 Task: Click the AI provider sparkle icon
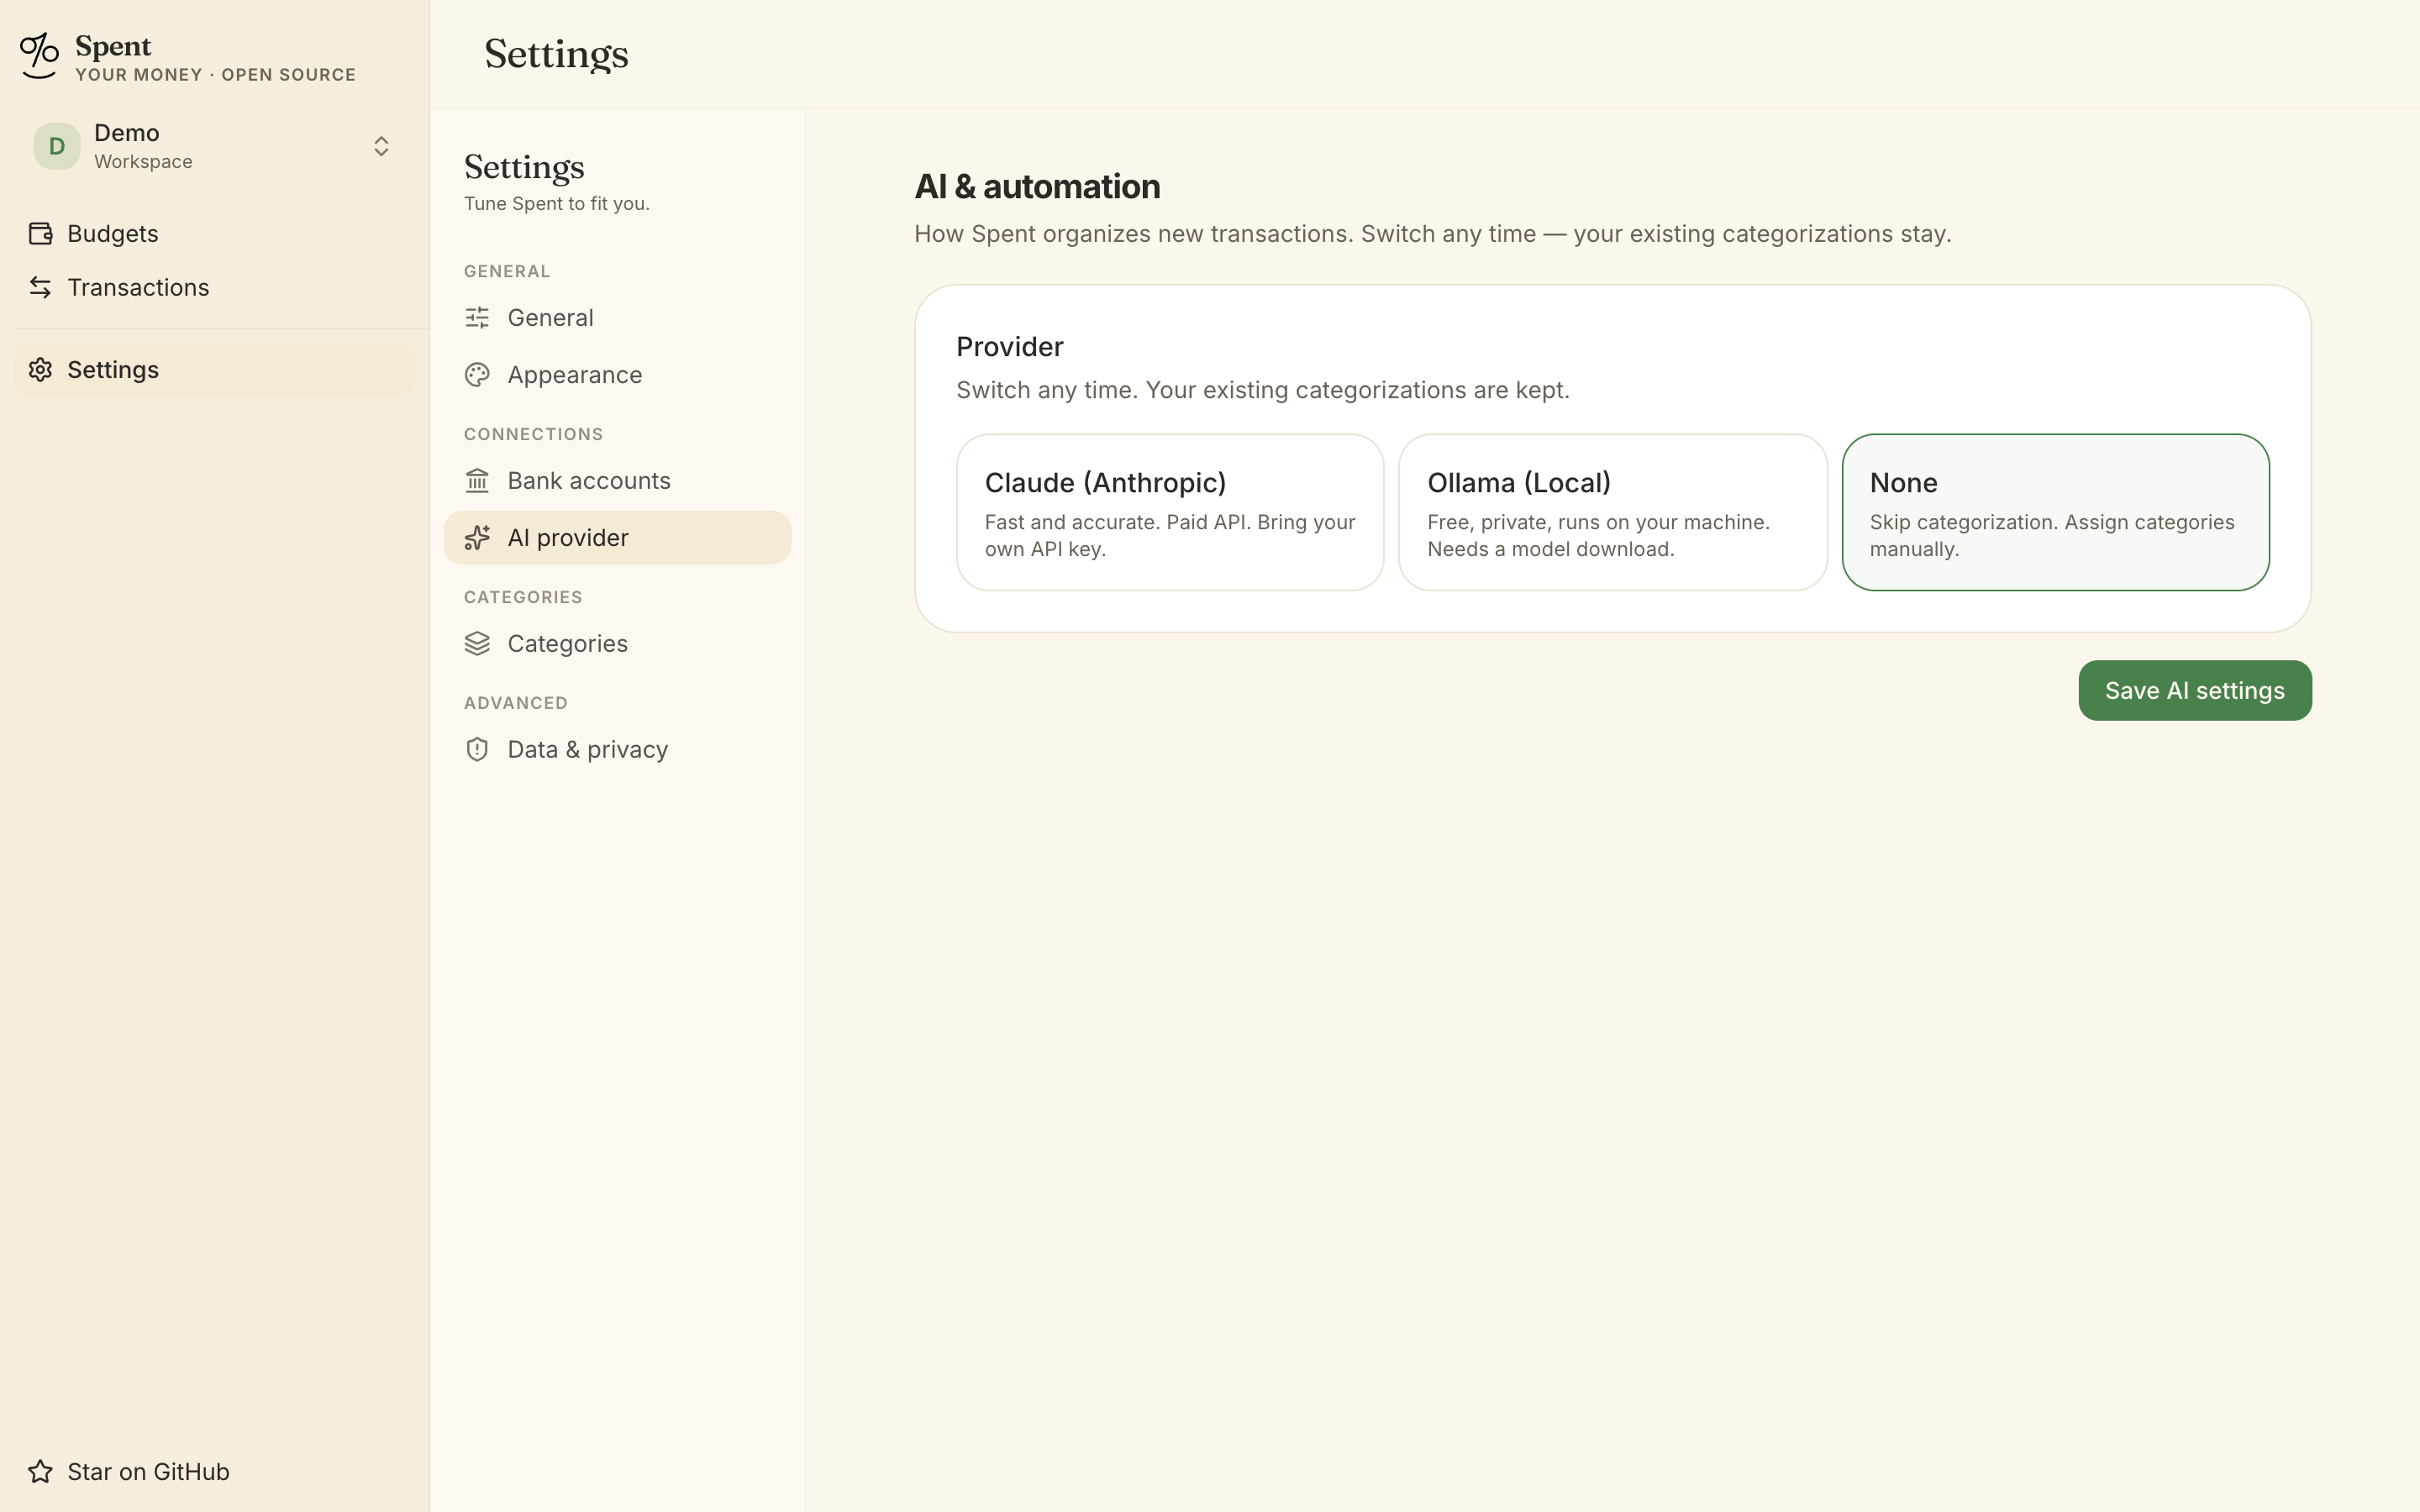[x=477, y=537]
